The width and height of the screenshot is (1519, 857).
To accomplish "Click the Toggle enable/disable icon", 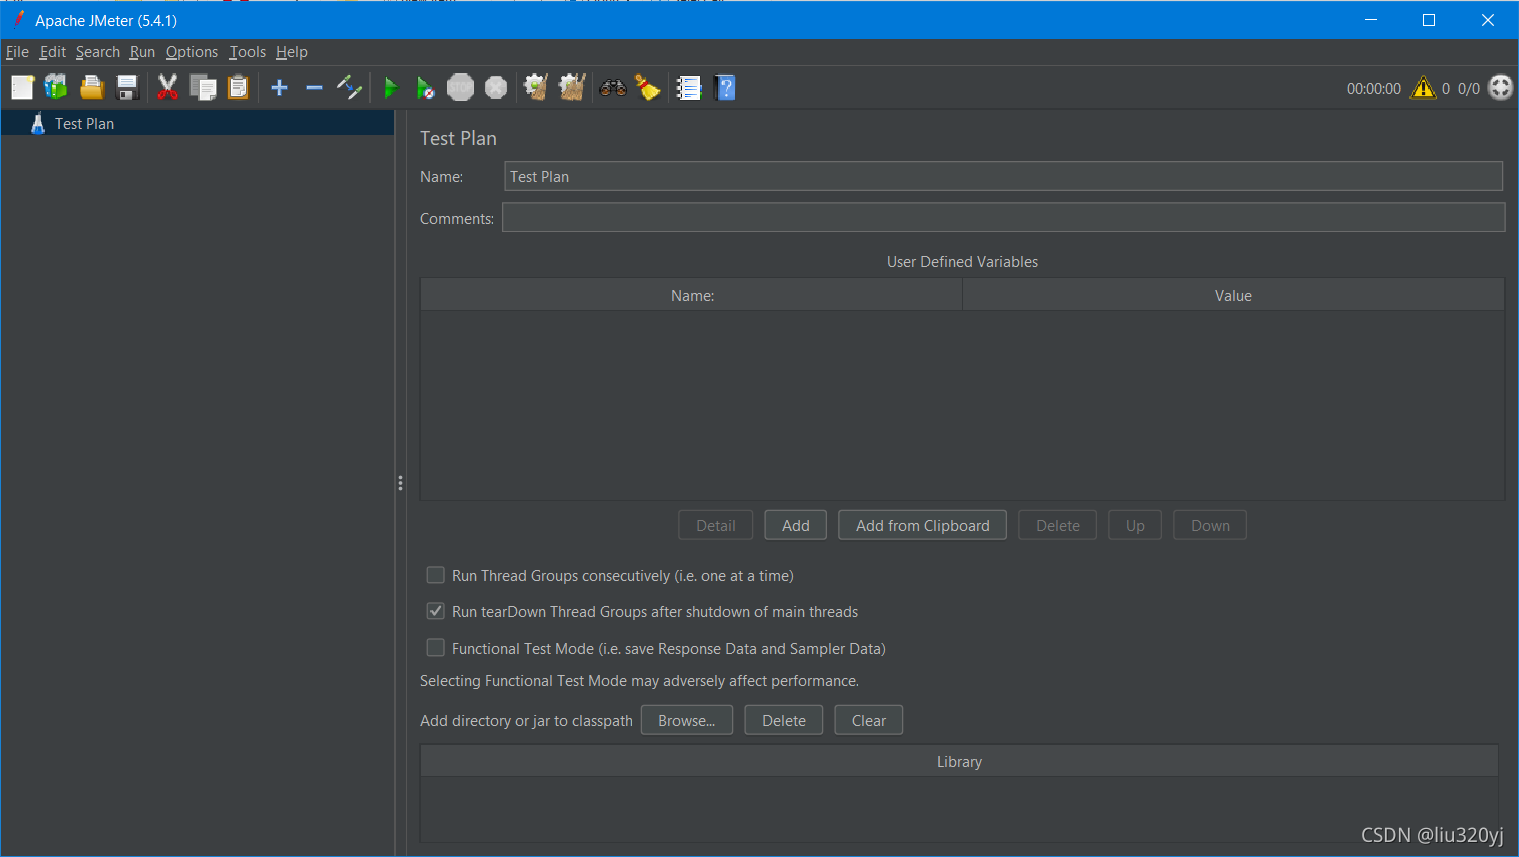I will tap(349, 88).
